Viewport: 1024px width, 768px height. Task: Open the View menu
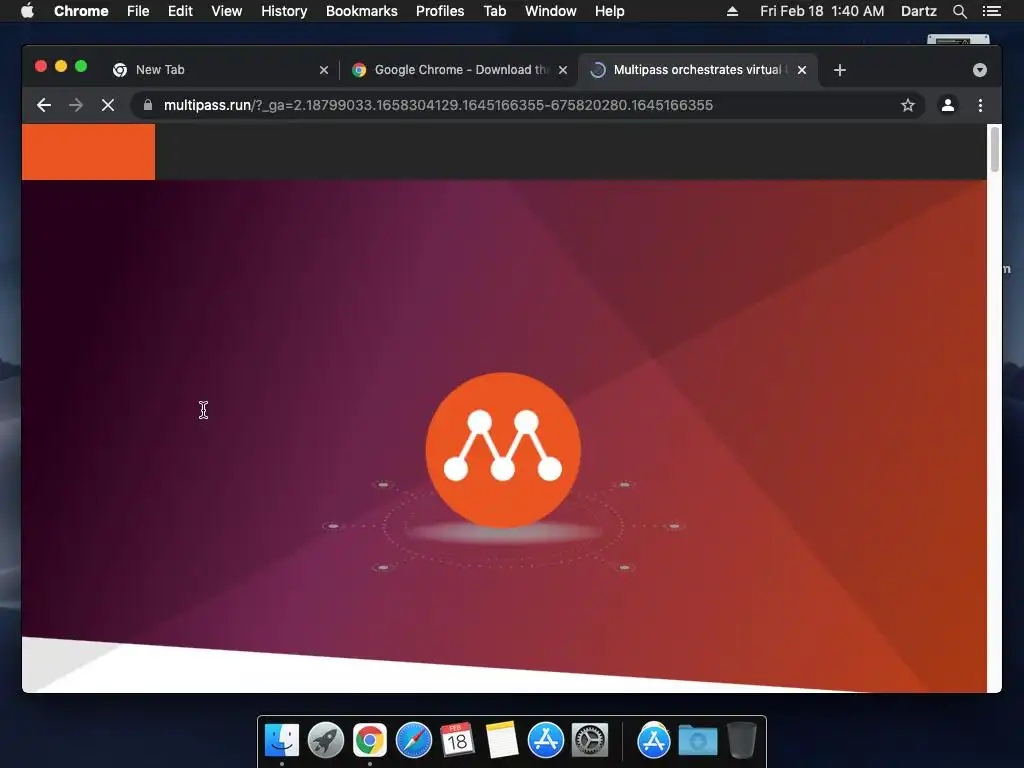tap(227, 11)
